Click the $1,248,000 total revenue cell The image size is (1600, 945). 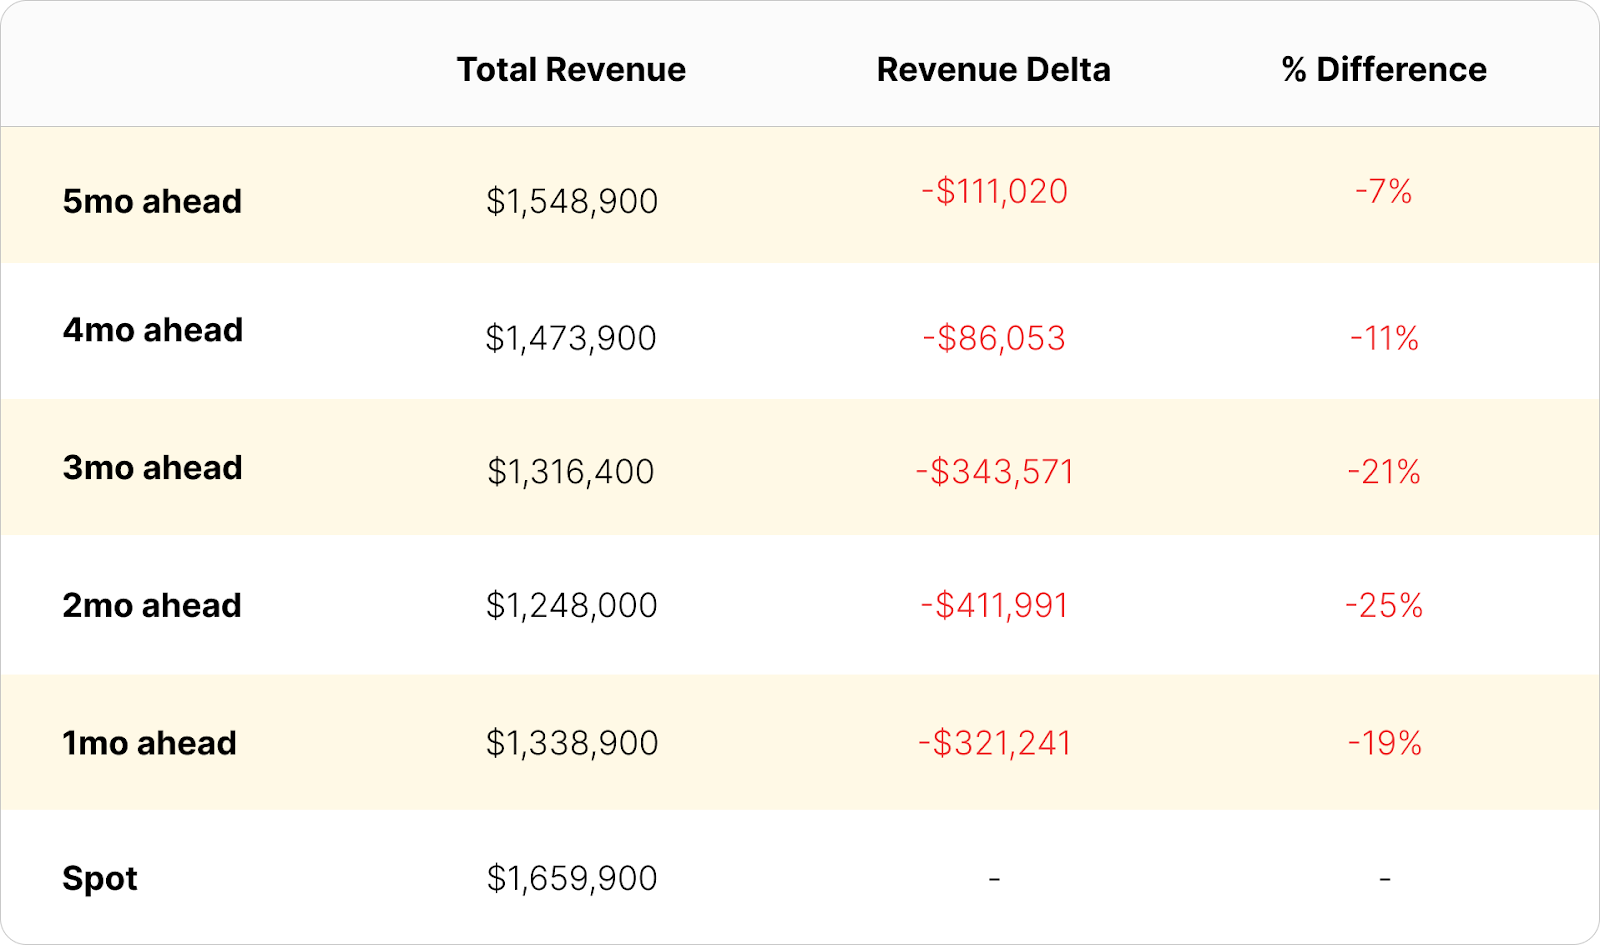click(572, 606)
